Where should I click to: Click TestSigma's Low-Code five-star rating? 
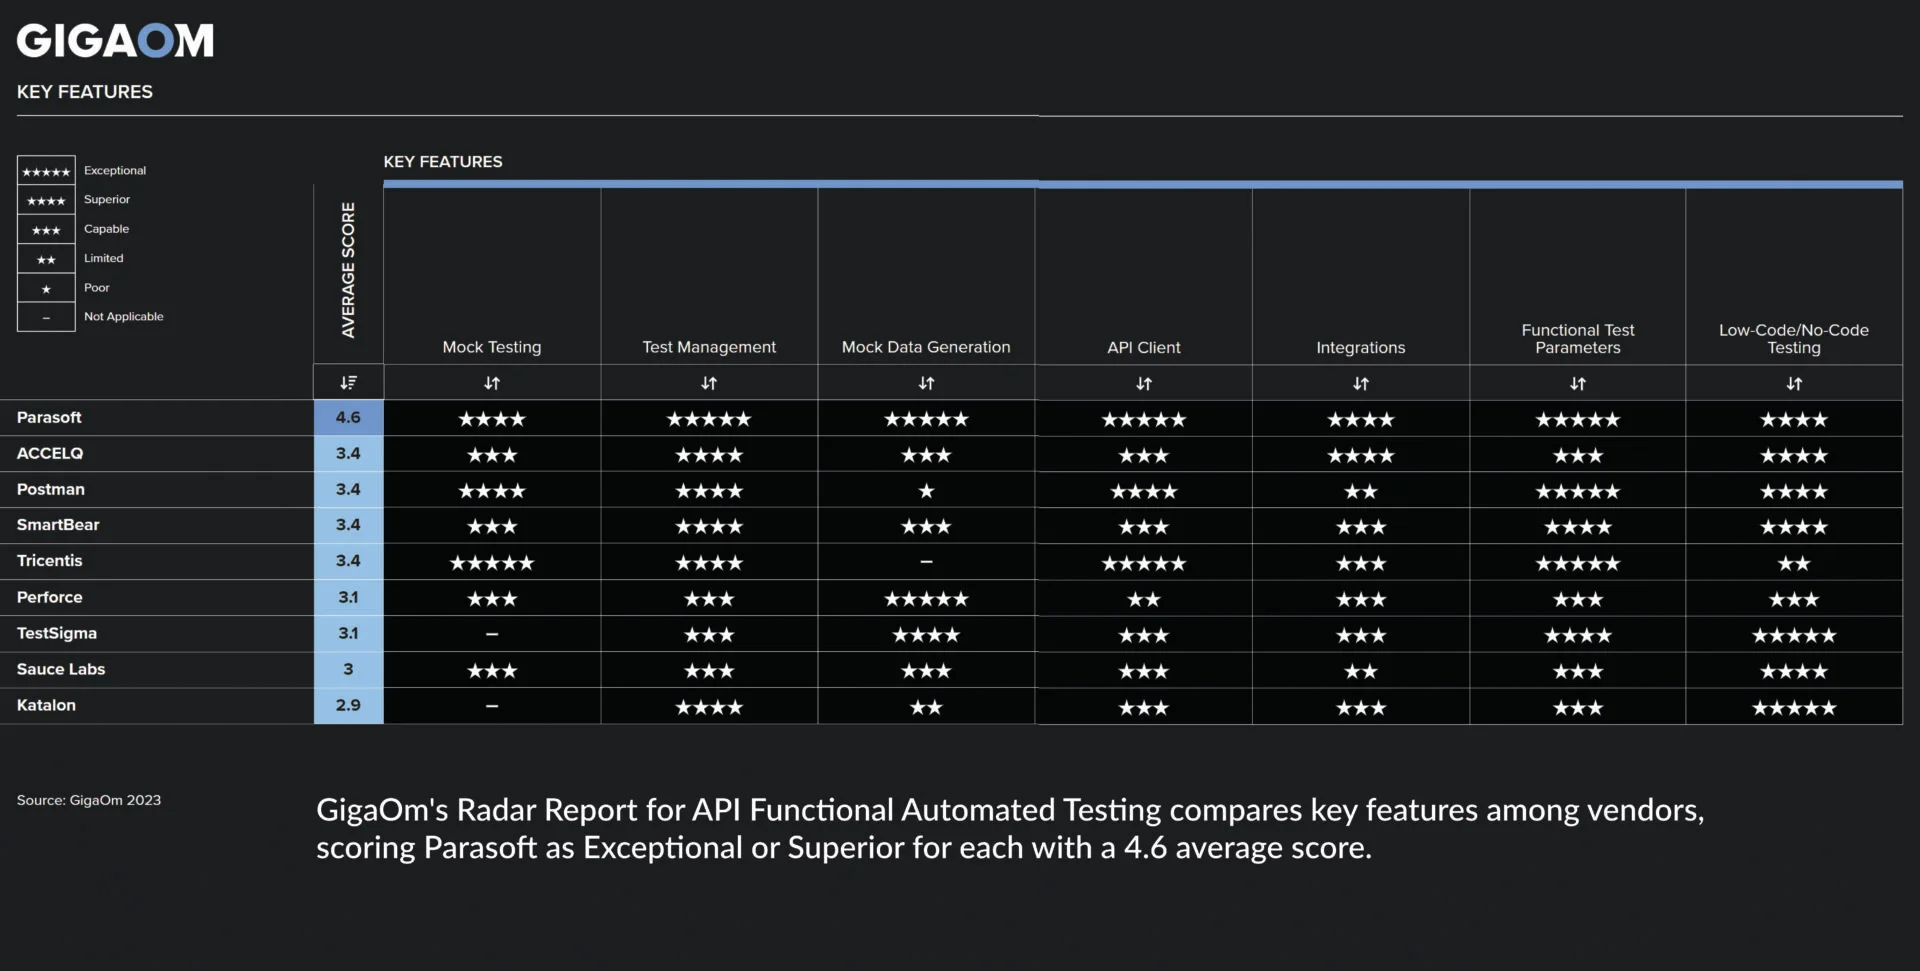1794,635
